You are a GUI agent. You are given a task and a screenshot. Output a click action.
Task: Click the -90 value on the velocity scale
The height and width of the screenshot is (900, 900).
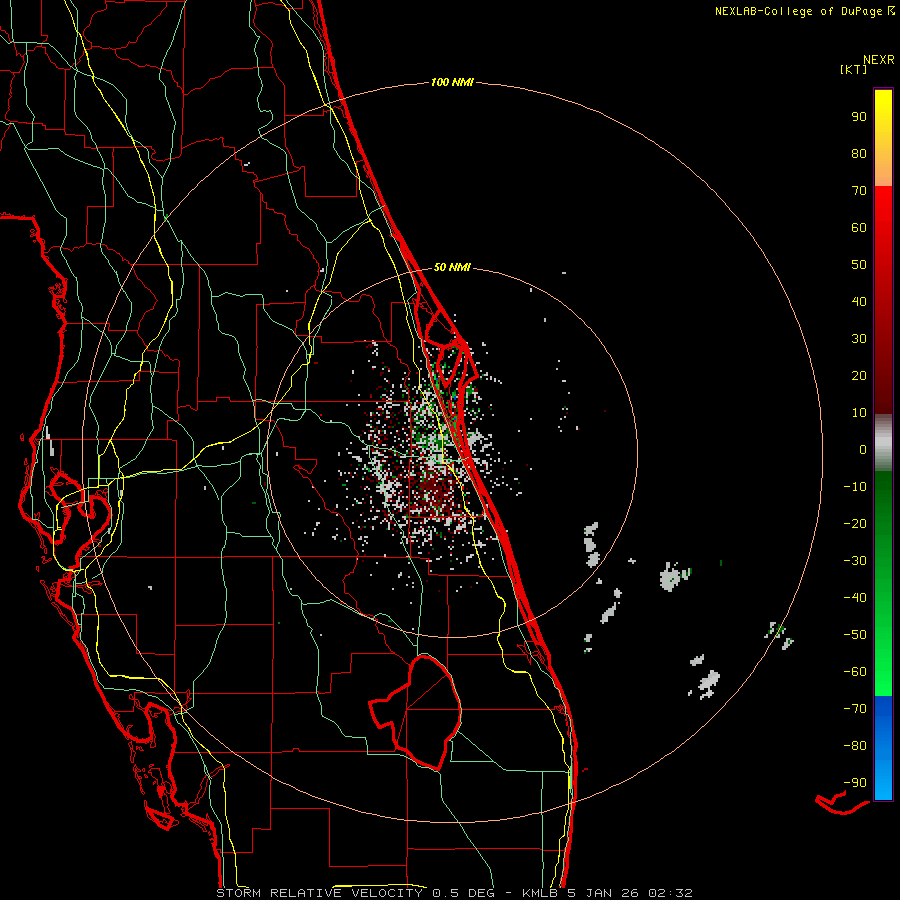tap(855, 783)
